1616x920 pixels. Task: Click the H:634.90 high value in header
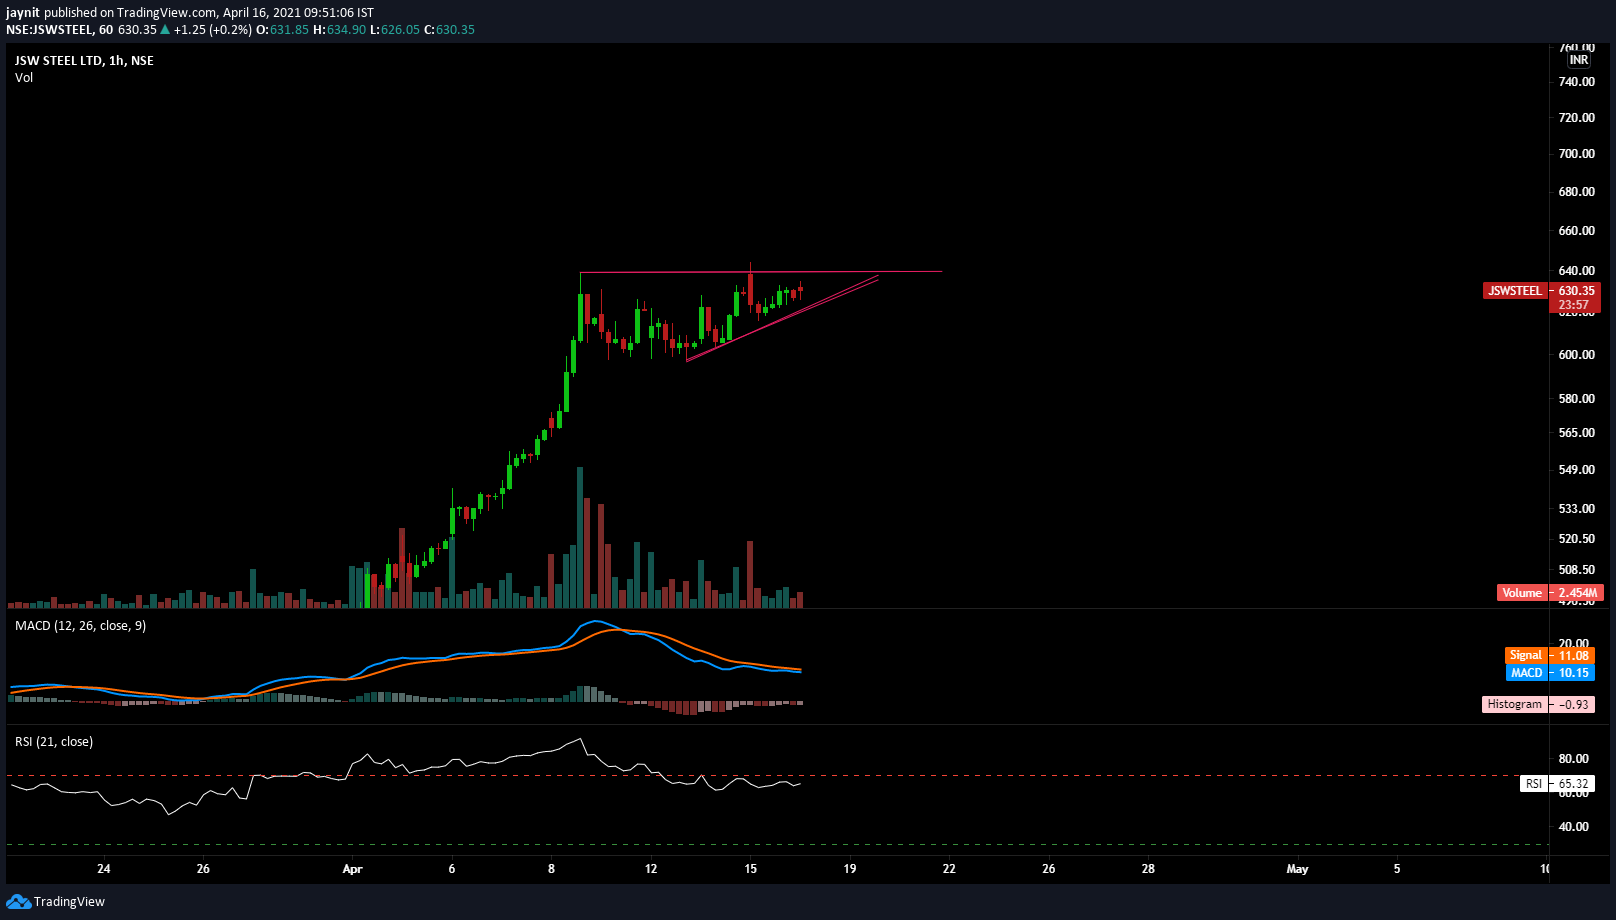point(339,30)
